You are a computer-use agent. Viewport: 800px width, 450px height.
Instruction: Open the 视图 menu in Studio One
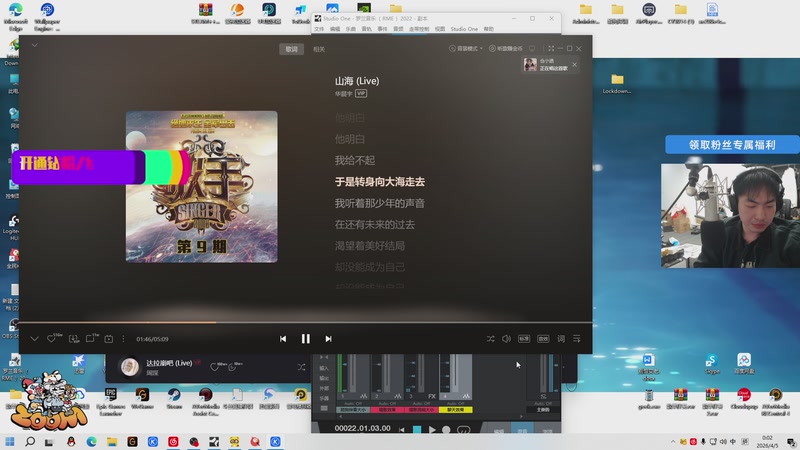[440, 29]
